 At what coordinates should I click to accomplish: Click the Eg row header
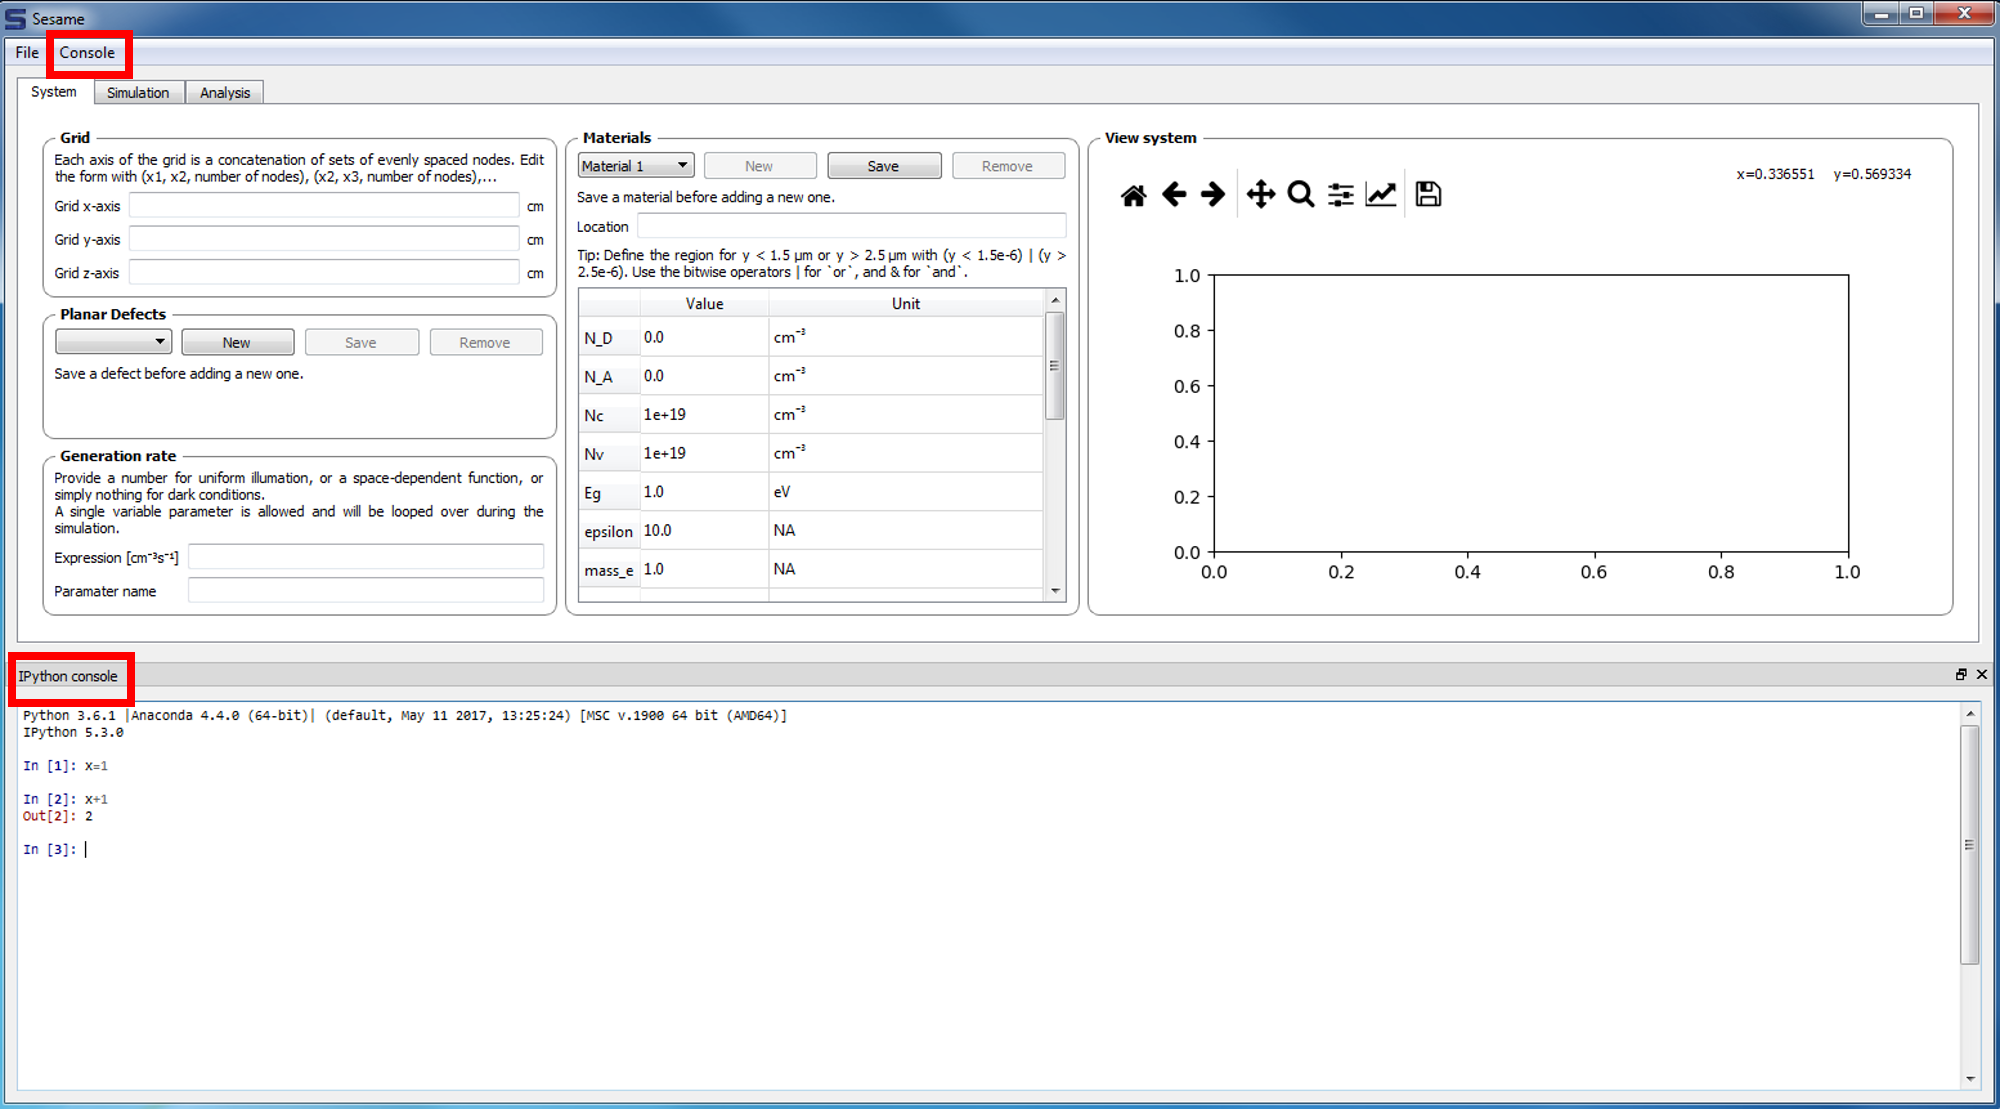[x=609, y=493]
